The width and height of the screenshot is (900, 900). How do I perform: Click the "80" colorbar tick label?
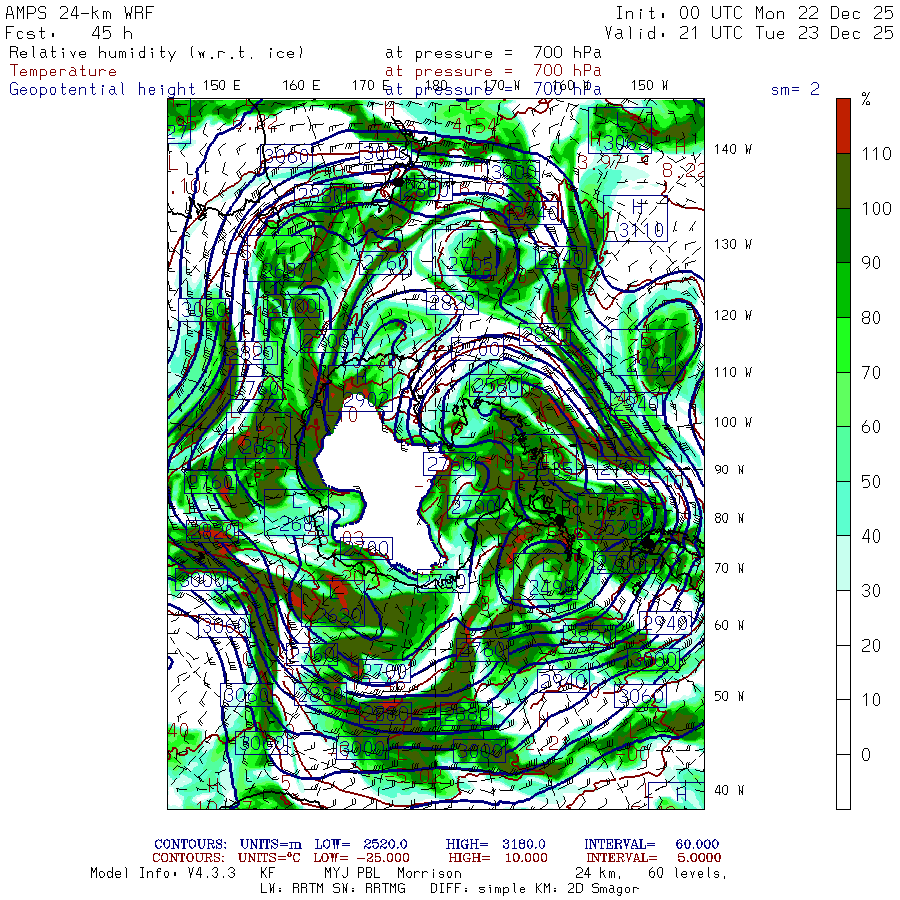click(871, 318)
